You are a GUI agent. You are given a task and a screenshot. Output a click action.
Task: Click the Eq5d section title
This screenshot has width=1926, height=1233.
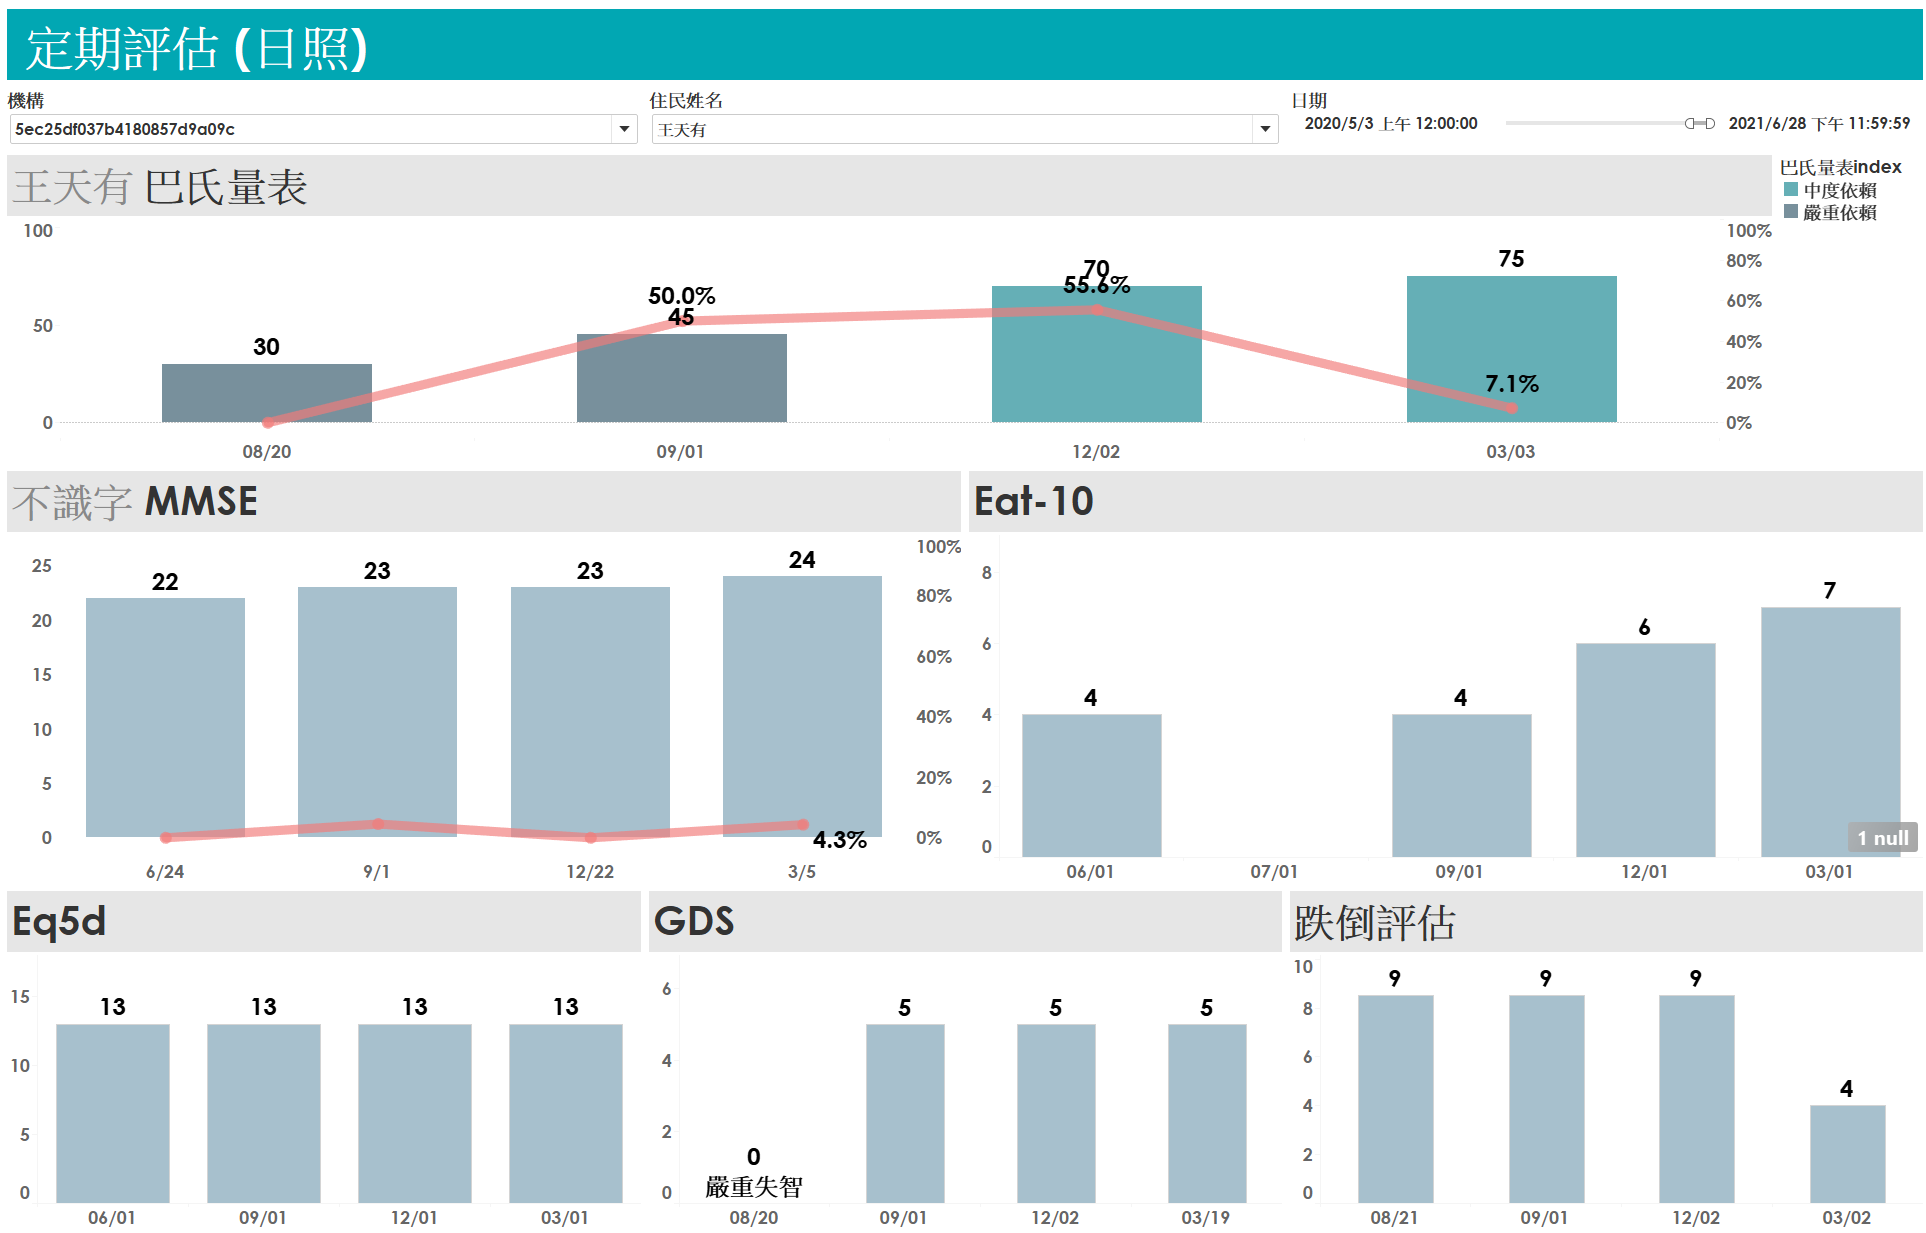pos(59,921)
